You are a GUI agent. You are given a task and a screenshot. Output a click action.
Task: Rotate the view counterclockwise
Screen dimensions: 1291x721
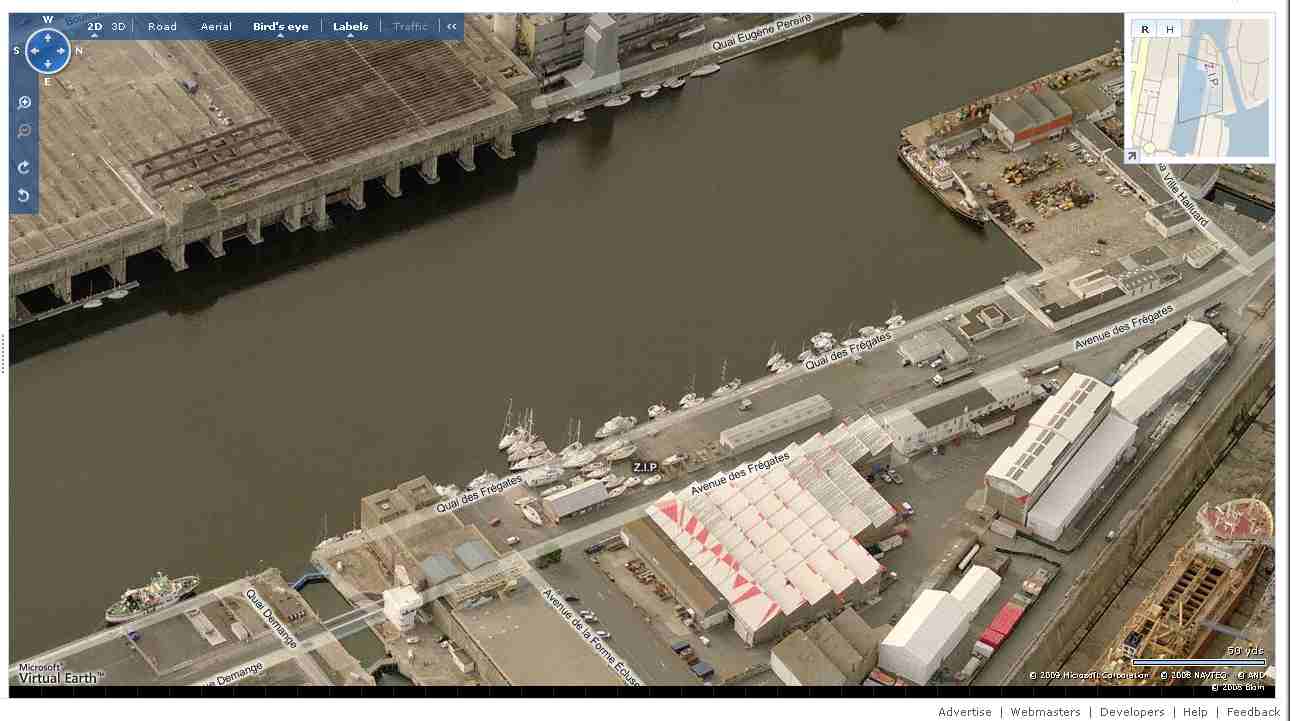pos(24,195)
